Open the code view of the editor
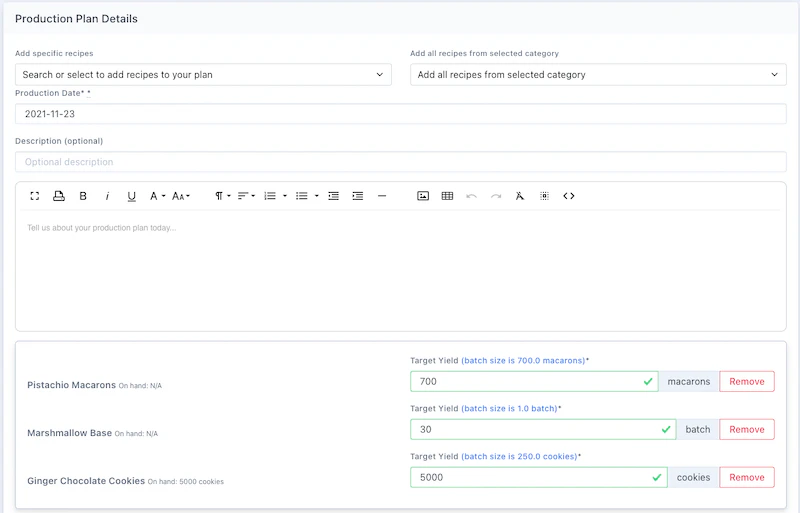Viewport: 800px width, 513px height. [x=569, y=196]
